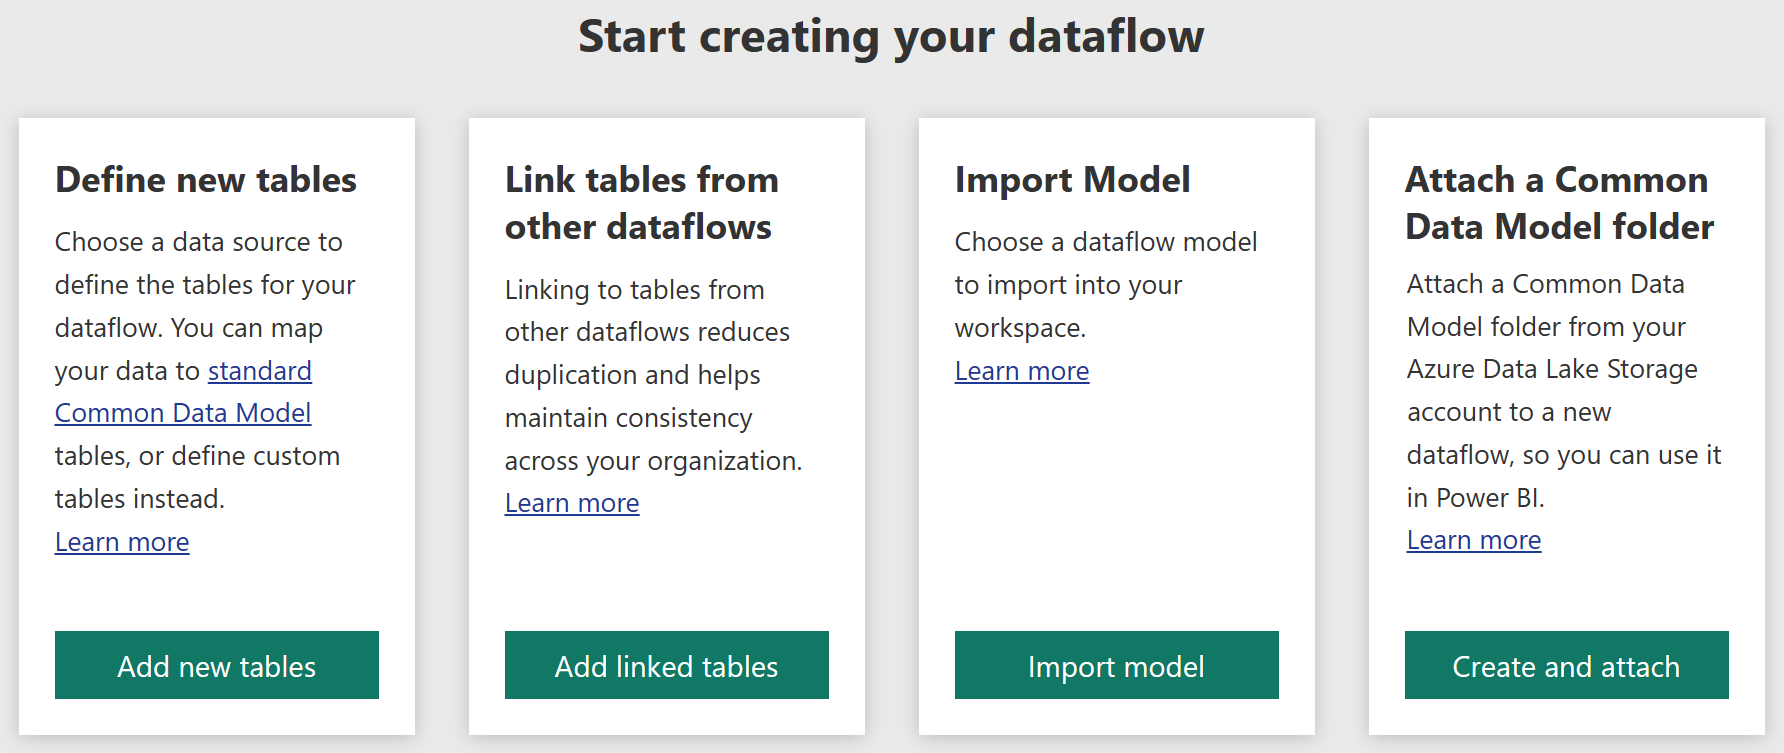Select the Import model button
The image size is (1784, 753).
1116,665
